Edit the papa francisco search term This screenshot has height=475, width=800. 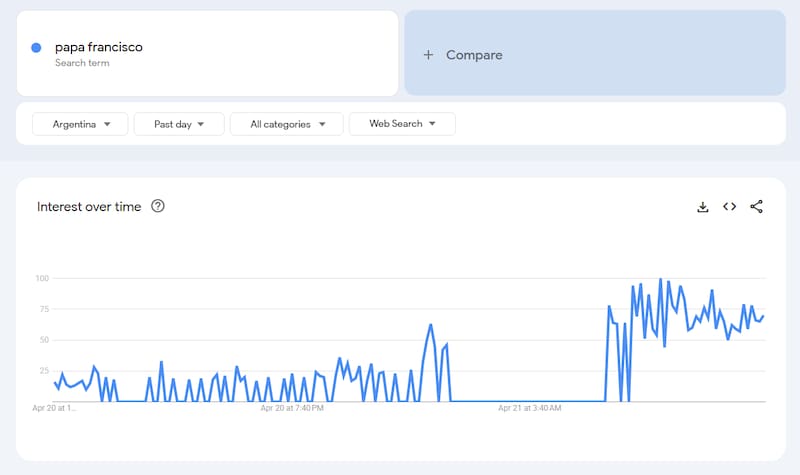[98, 47]
